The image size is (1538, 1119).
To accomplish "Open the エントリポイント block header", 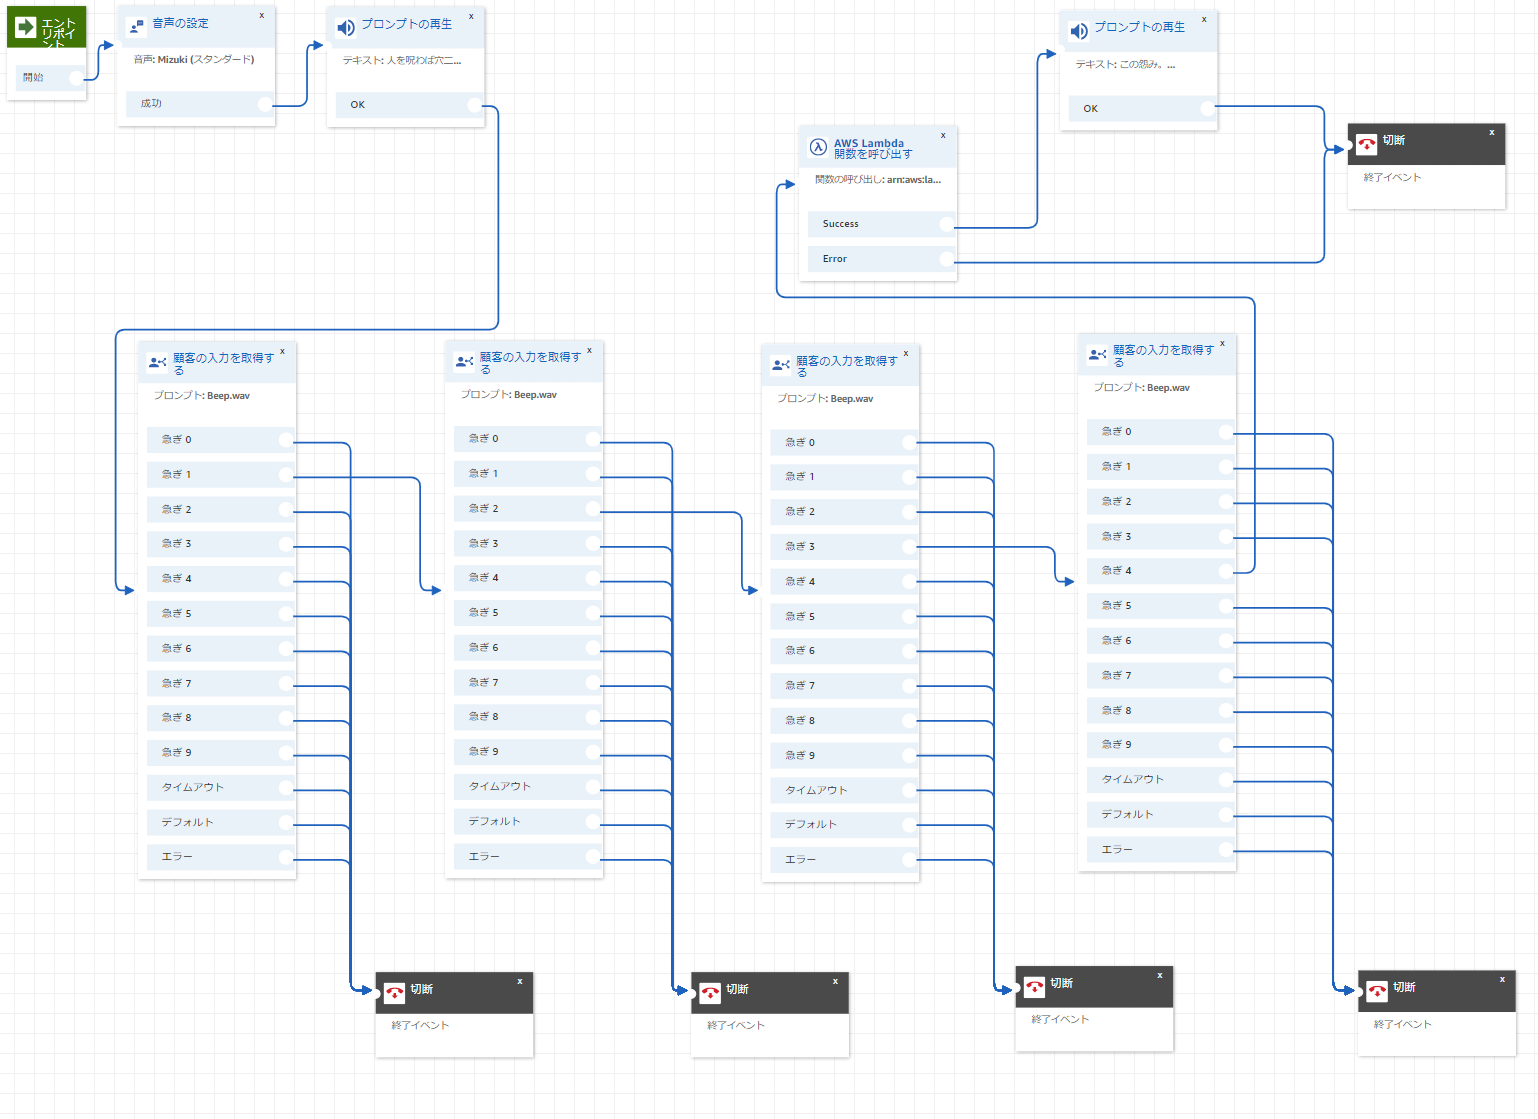I will 46,27.
